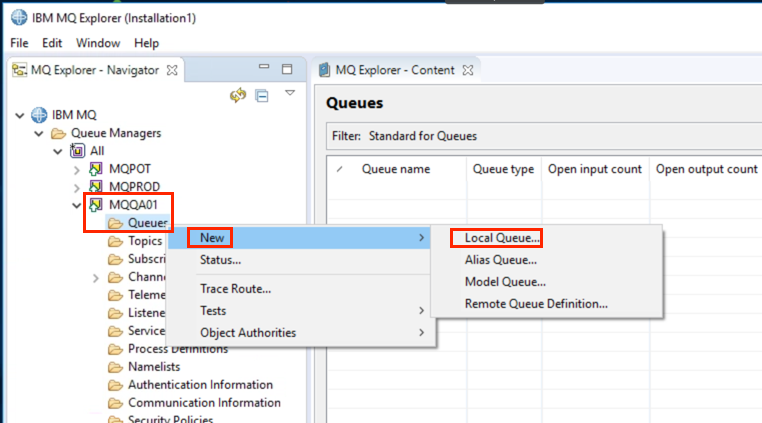
Task: Click the All set icon in tree
Action: (77, 151)
